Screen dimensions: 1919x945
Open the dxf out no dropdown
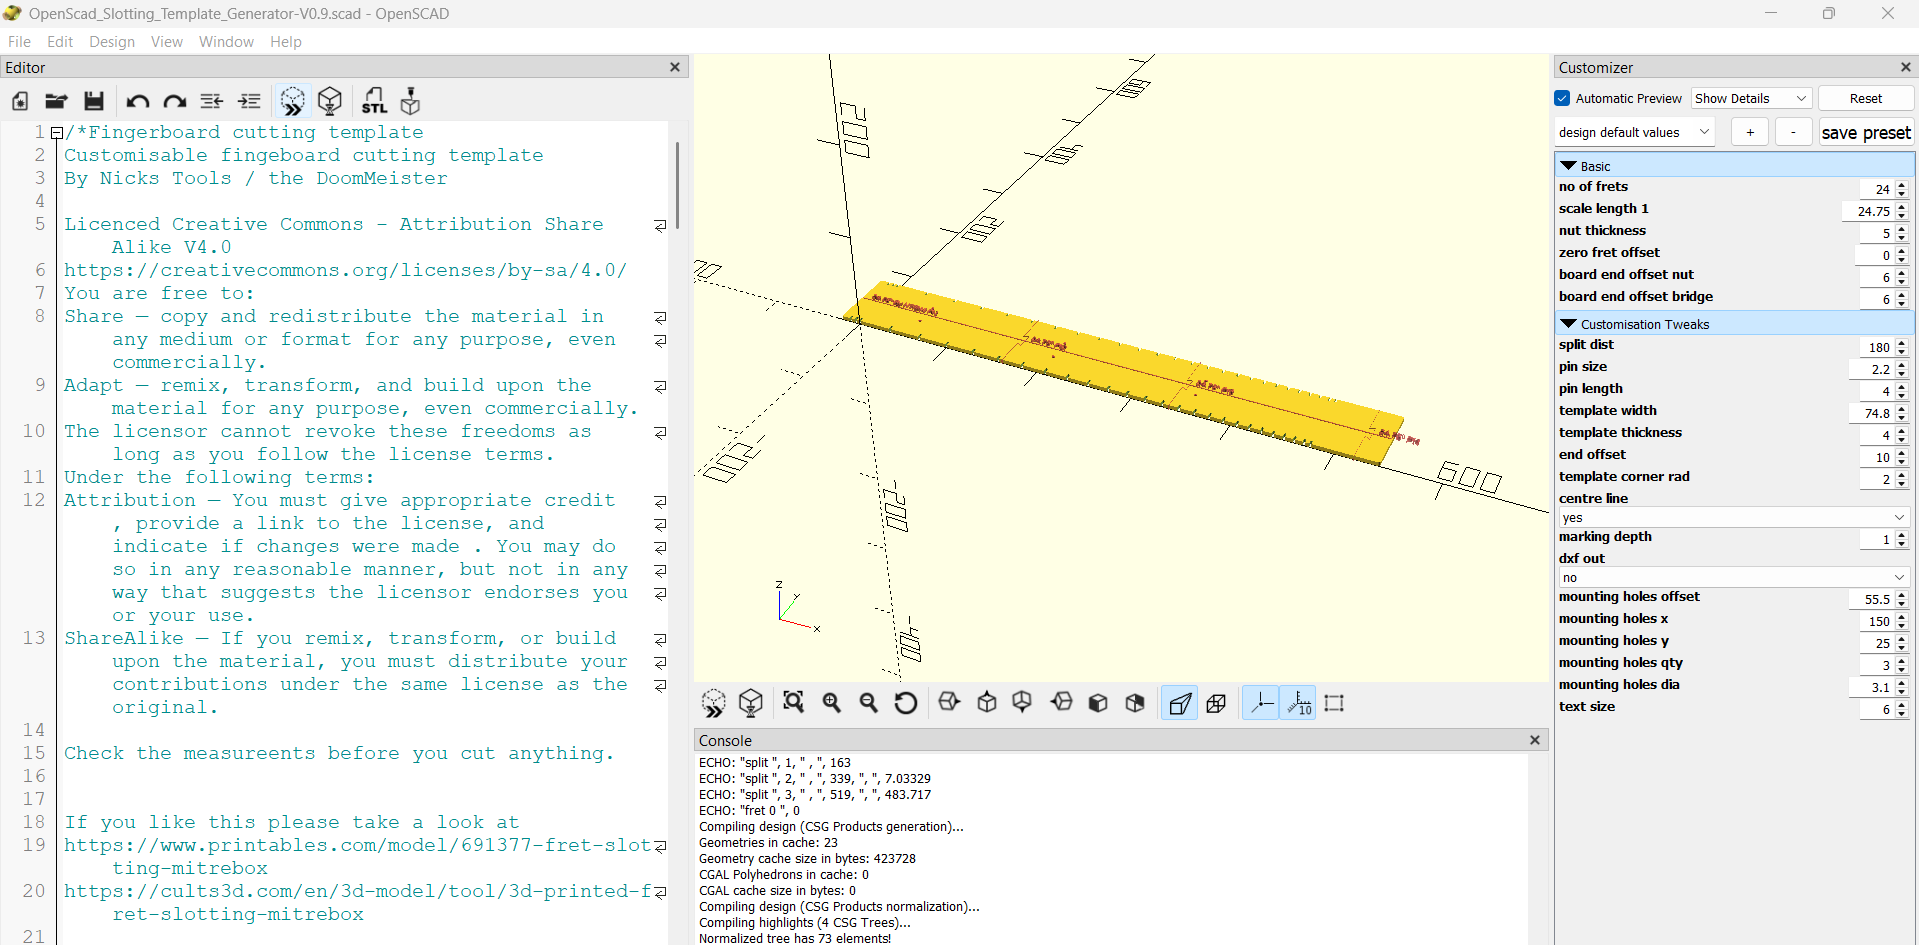pyautogui.click(x=1734, y=577)
